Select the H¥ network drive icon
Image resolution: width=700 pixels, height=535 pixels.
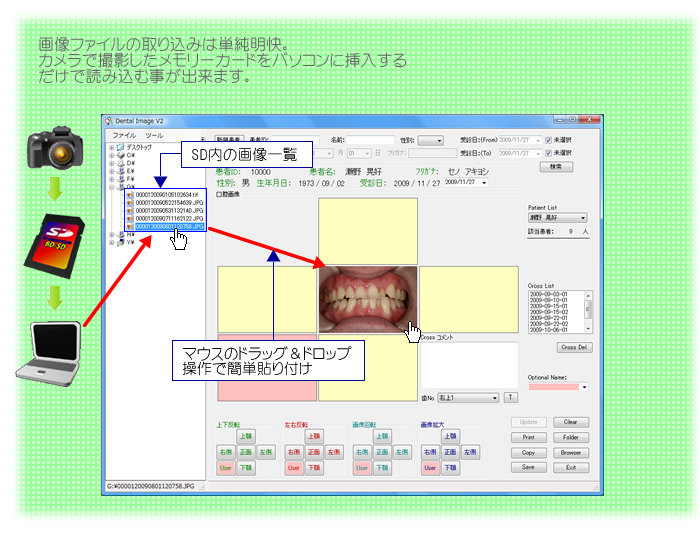click(x=120, y=234)
